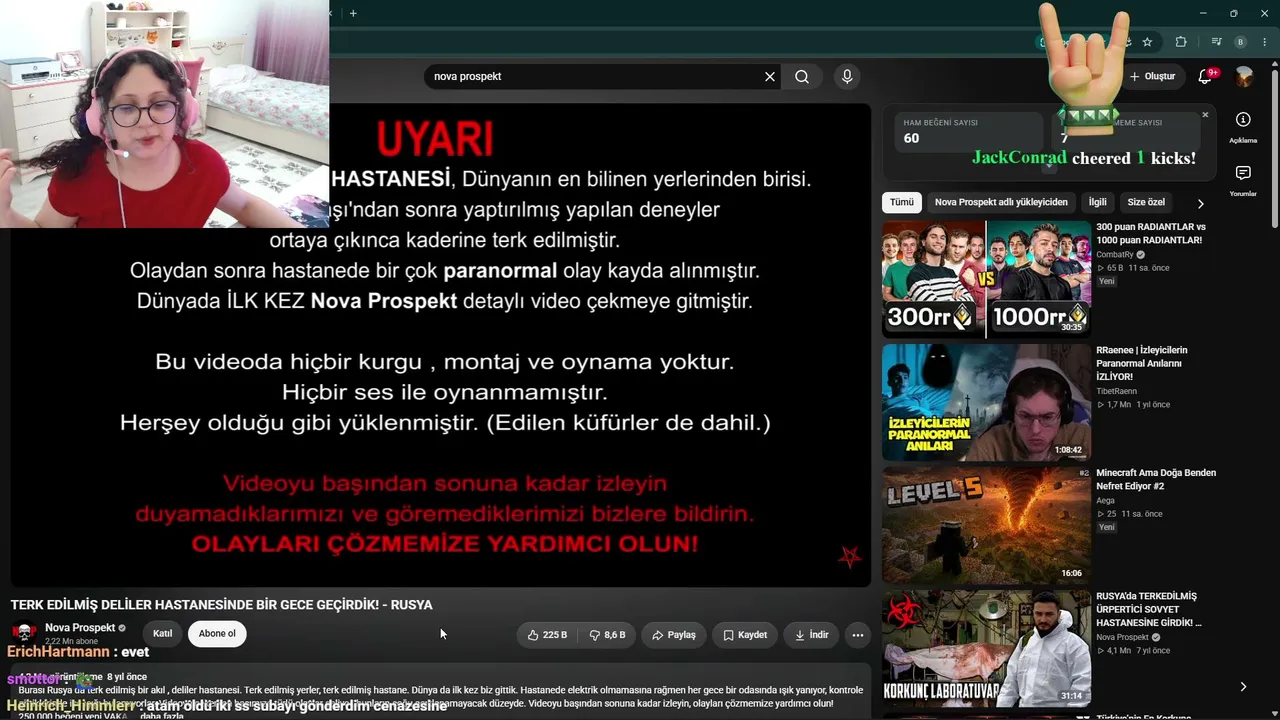Open the 'İzleyicilerin Paranormal Anıları' thumbnail

[x=986, y=403]
